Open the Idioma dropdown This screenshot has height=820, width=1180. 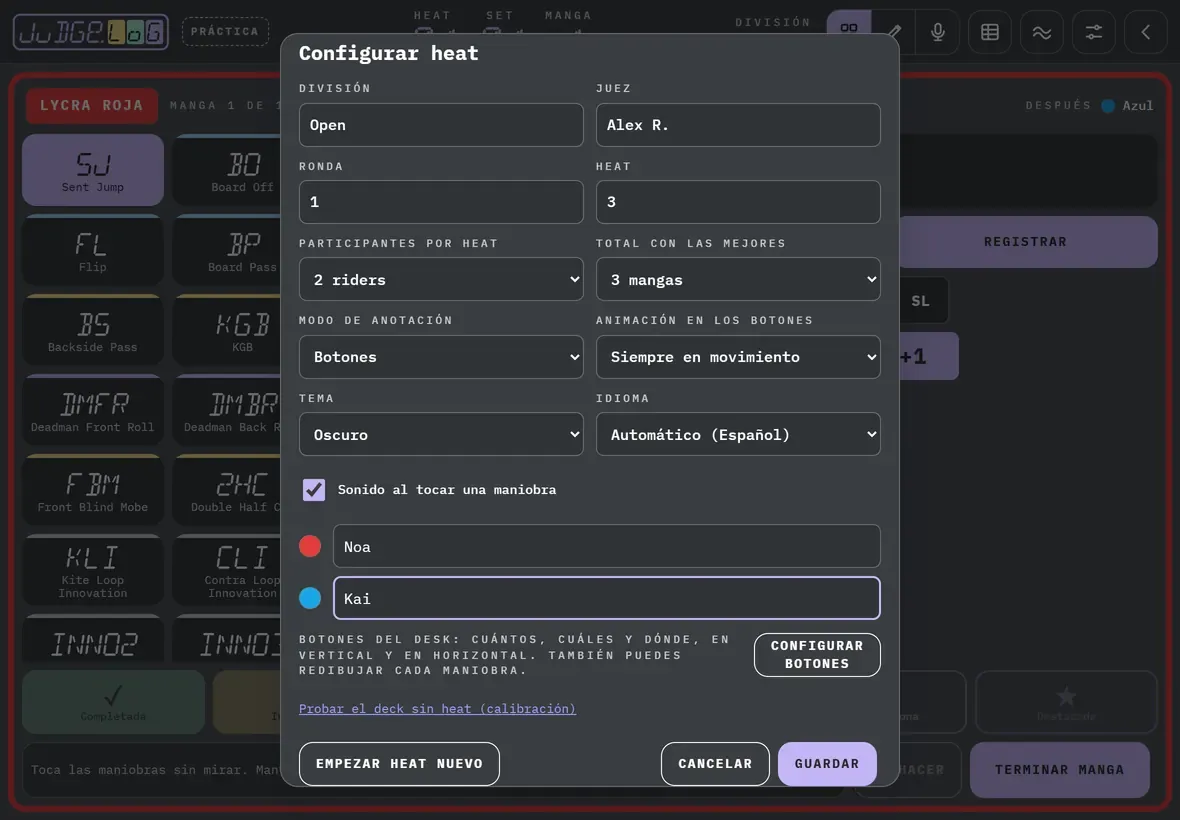tap(738, 434)
